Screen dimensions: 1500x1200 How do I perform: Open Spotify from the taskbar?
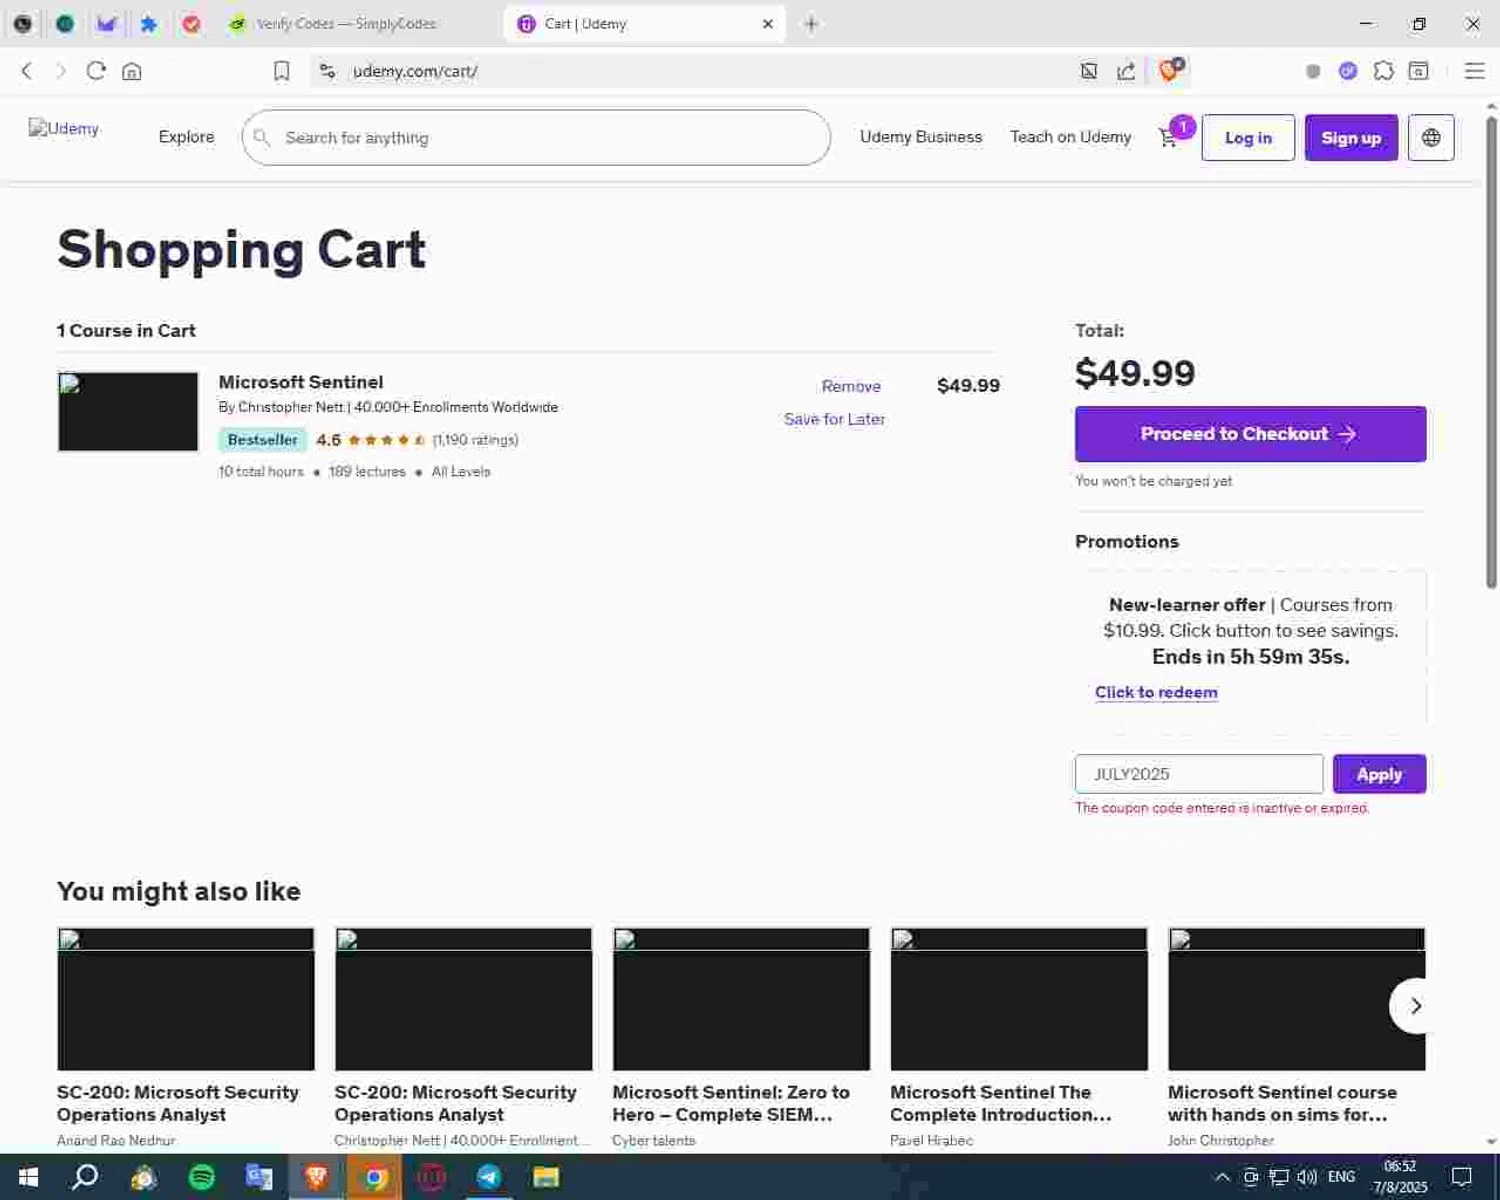tap(202, 1177)
